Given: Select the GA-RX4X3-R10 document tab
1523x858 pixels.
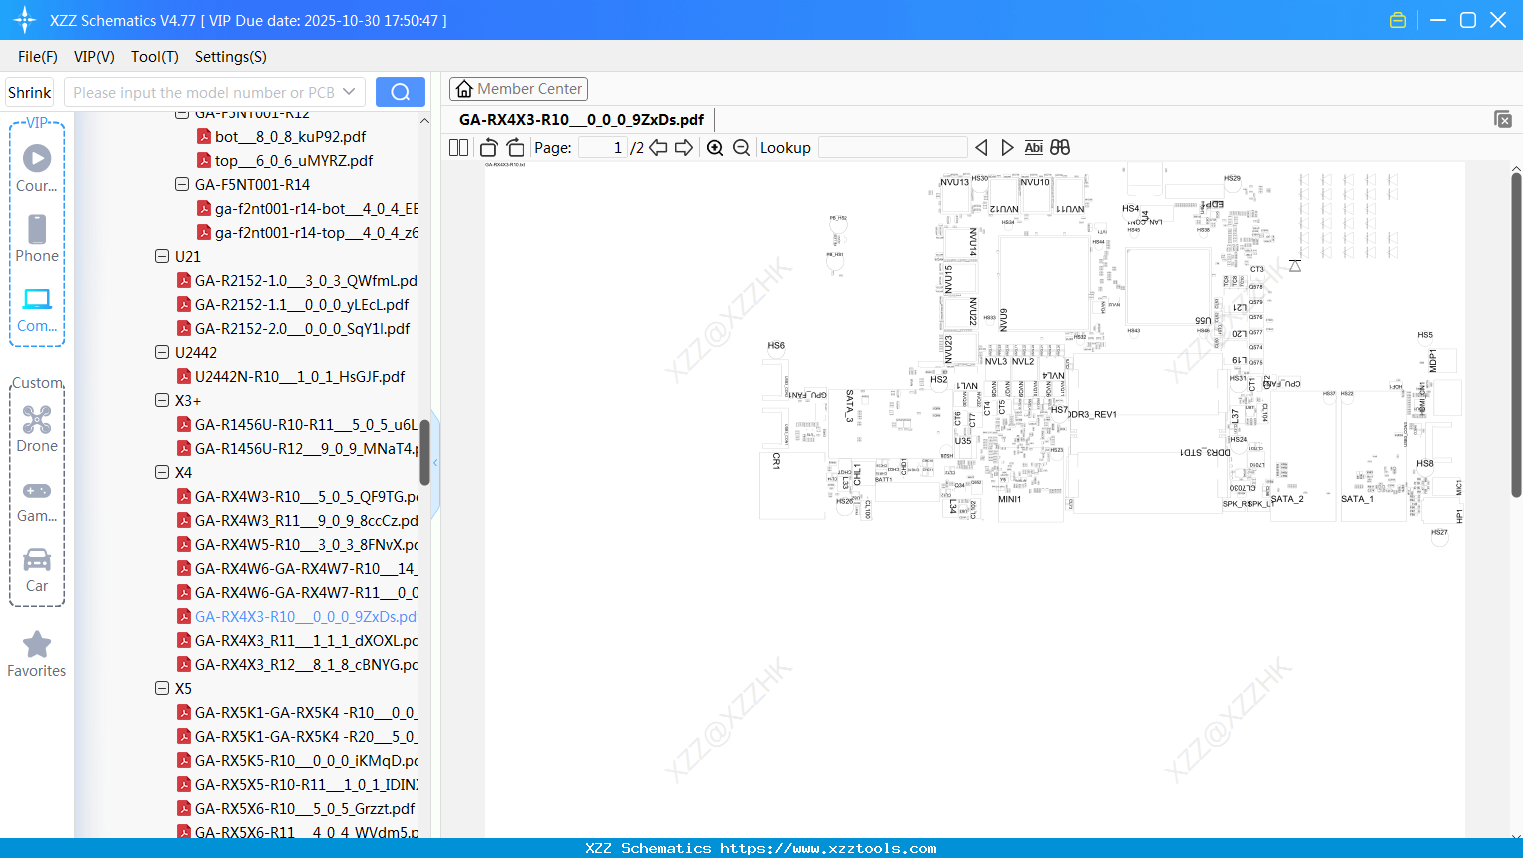Looking at the screenshot, I should 581,120.
